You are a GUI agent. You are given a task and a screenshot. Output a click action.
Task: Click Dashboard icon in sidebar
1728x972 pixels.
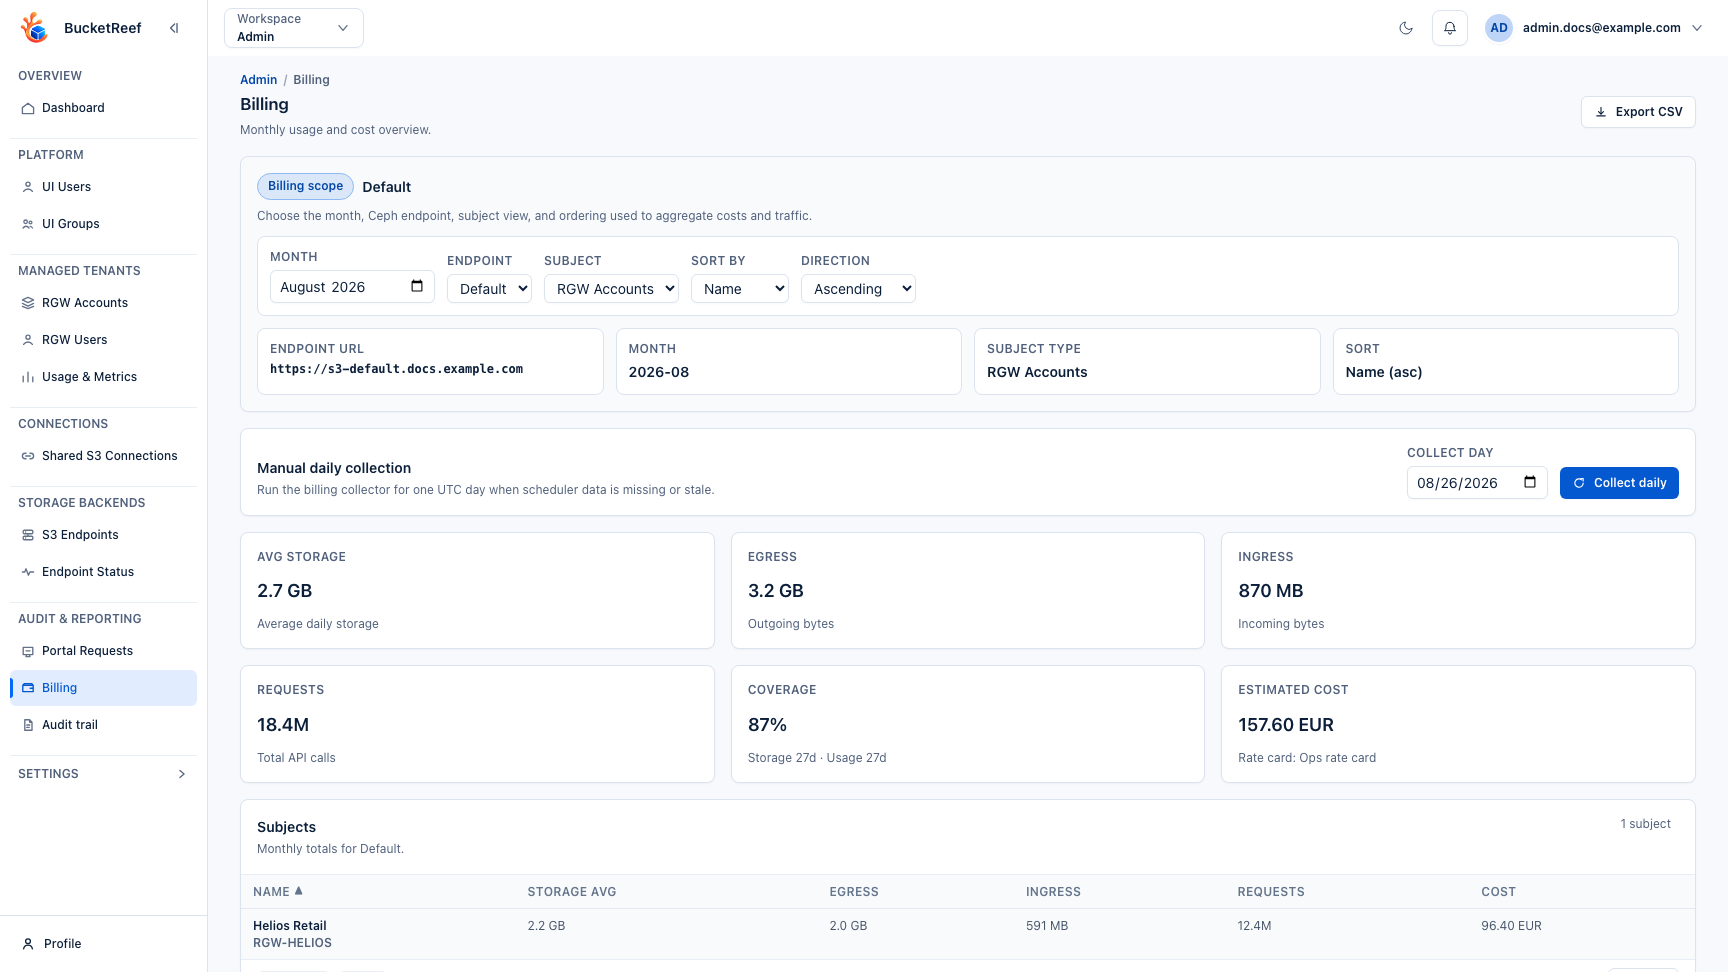point(28,108)
